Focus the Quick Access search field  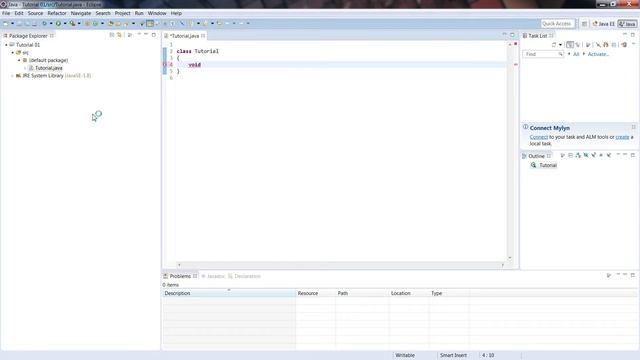coord(558,24)
